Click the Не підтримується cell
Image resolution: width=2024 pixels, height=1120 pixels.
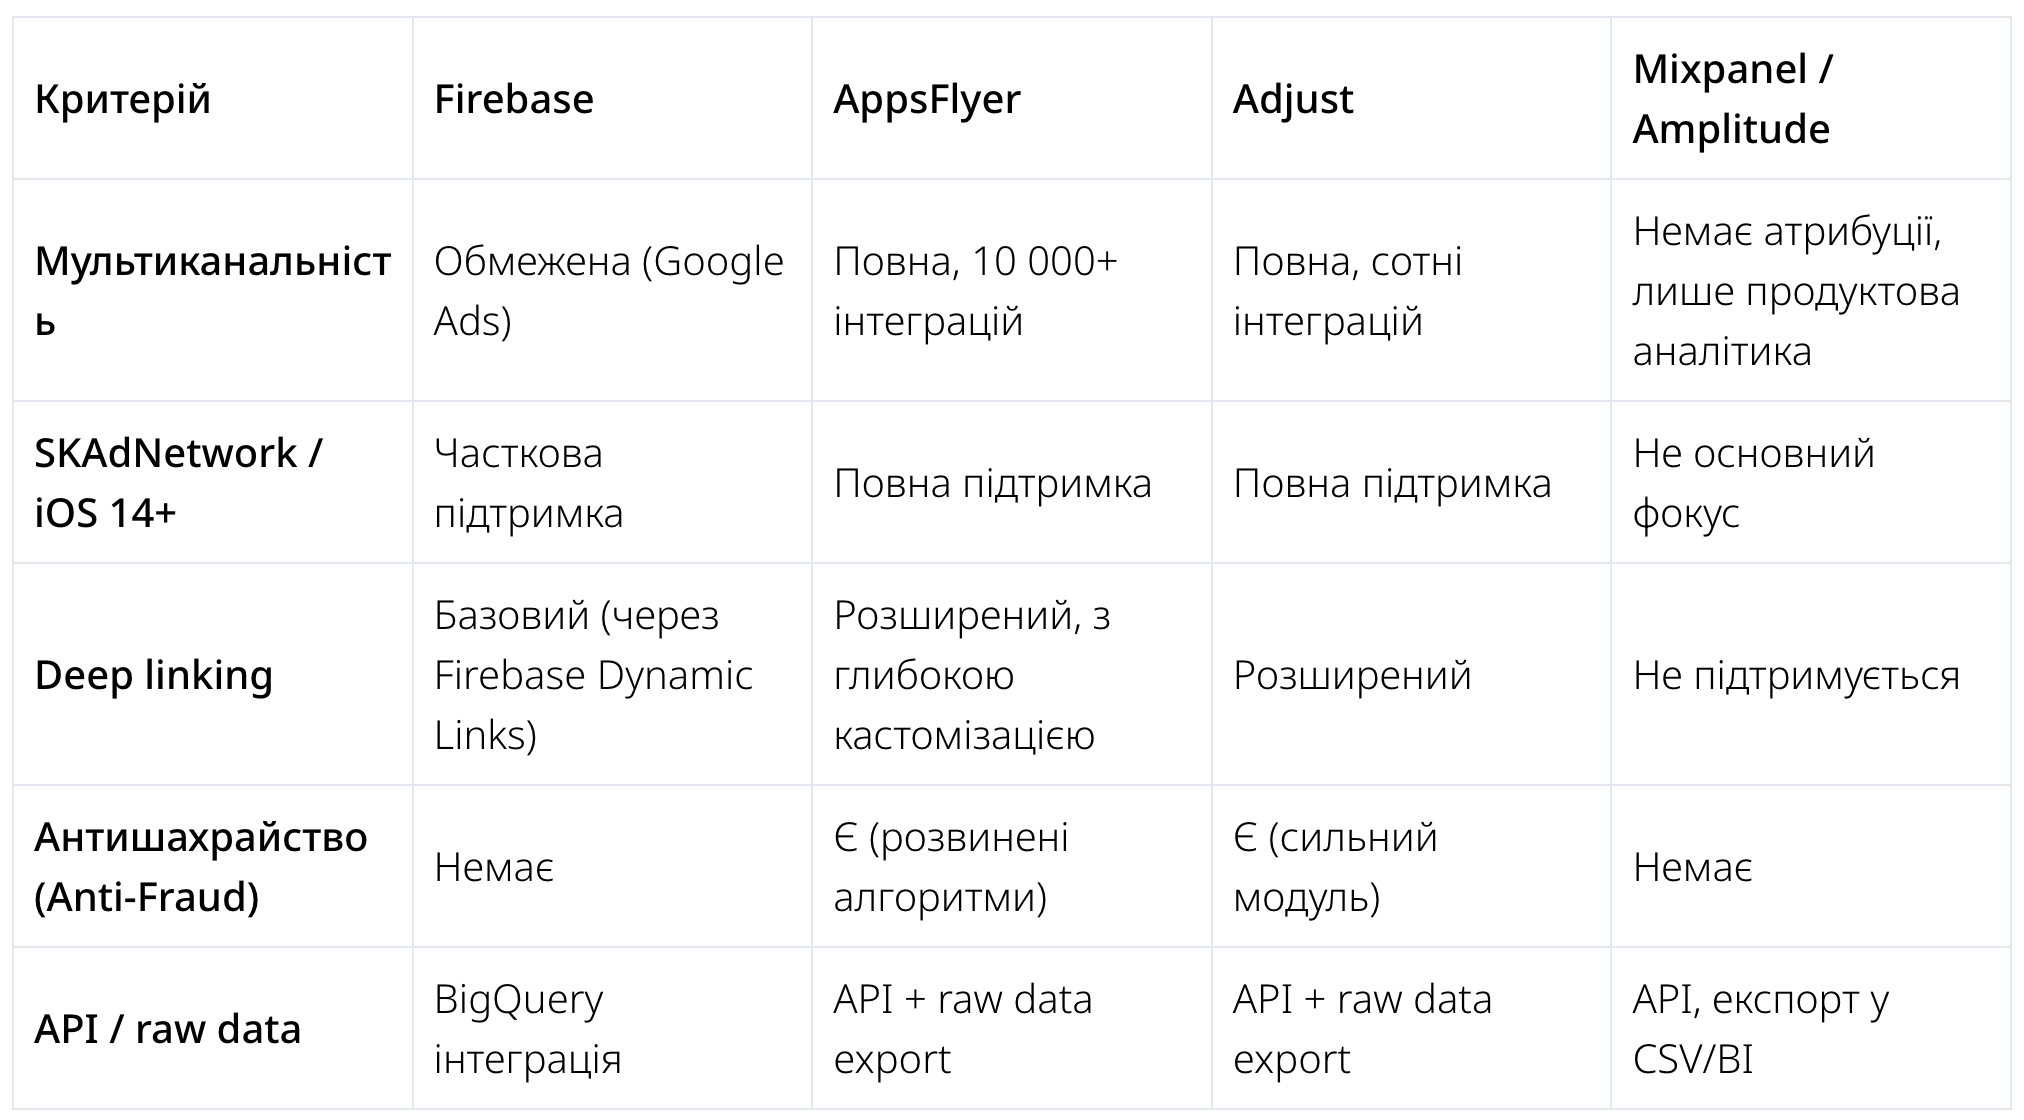[x=1796, y=676]
